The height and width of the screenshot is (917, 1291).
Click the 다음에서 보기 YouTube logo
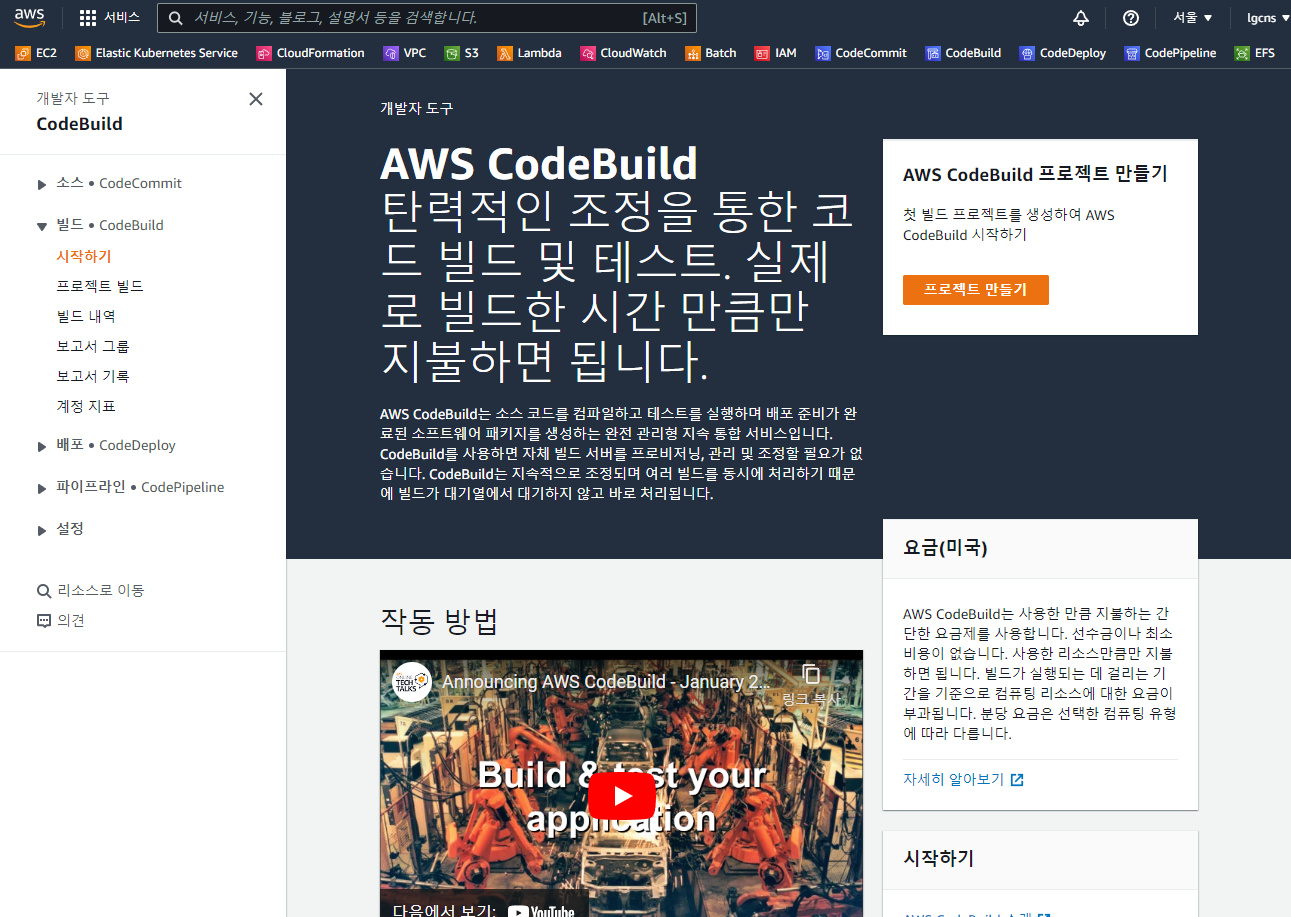coord(541,912)
